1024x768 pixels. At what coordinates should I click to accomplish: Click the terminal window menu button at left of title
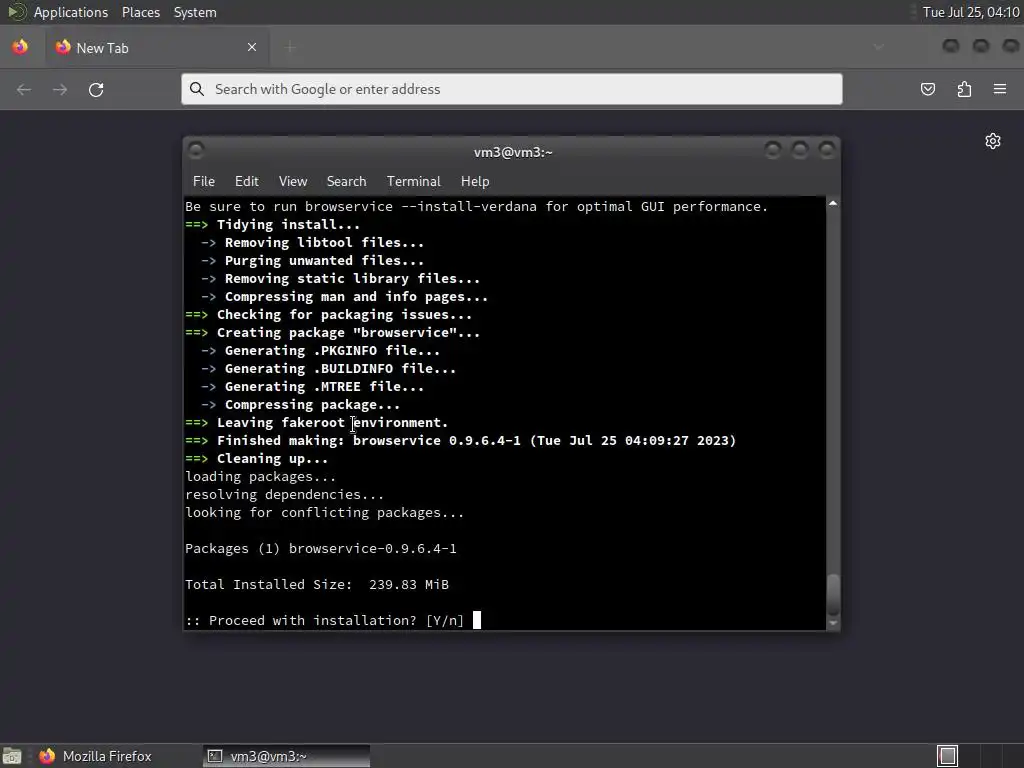coord(196,151)
